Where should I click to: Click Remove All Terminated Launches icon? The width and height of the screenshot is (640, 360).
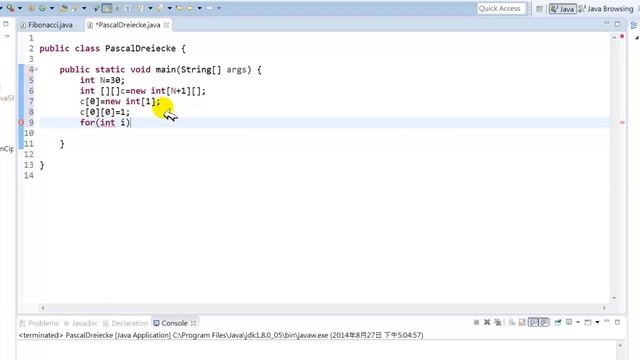pos(498,322)
